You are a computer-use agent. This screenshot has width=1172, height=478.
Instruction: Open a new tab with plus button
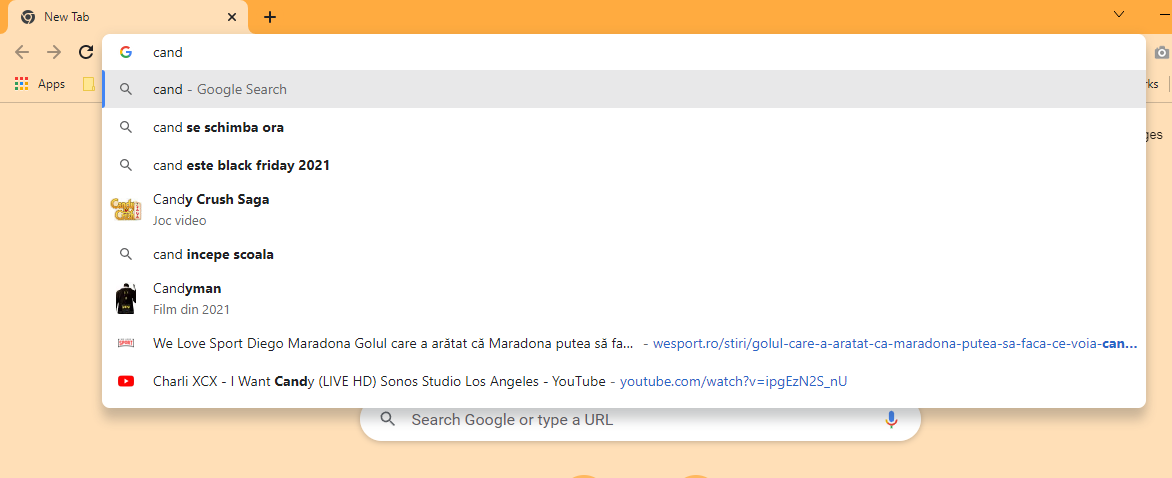[270, 17]
